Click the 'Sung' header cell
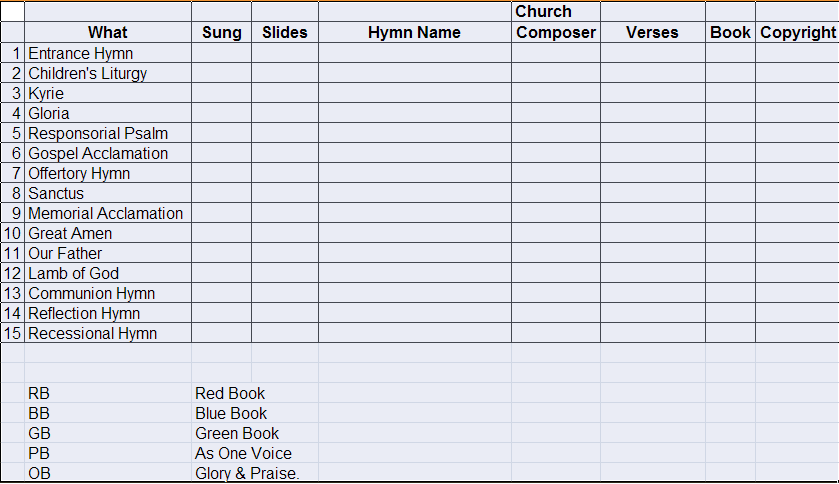Image resolution: width=839 pixels, height=484 pixels. 222,32
